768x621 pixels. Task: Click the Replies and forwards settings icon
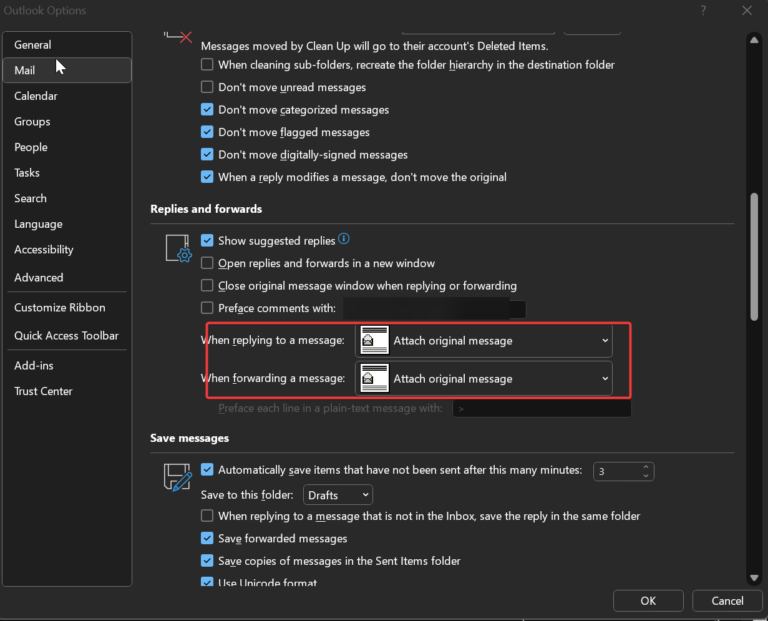tap(178, 248)
